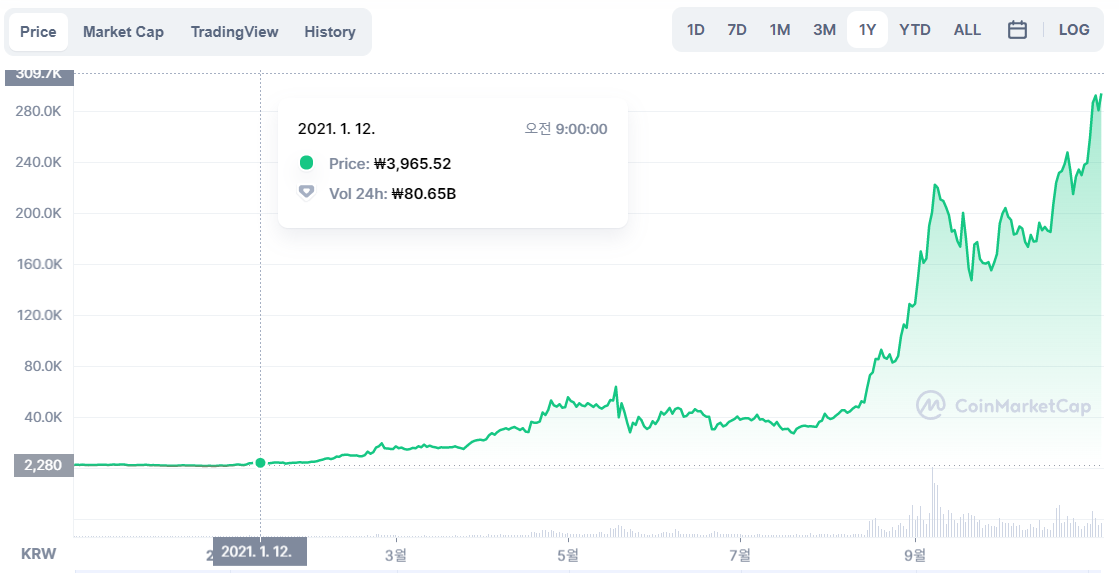Click the 240.0K y-axis label
Screen dimensions: 1119x573
click(39, 162)
